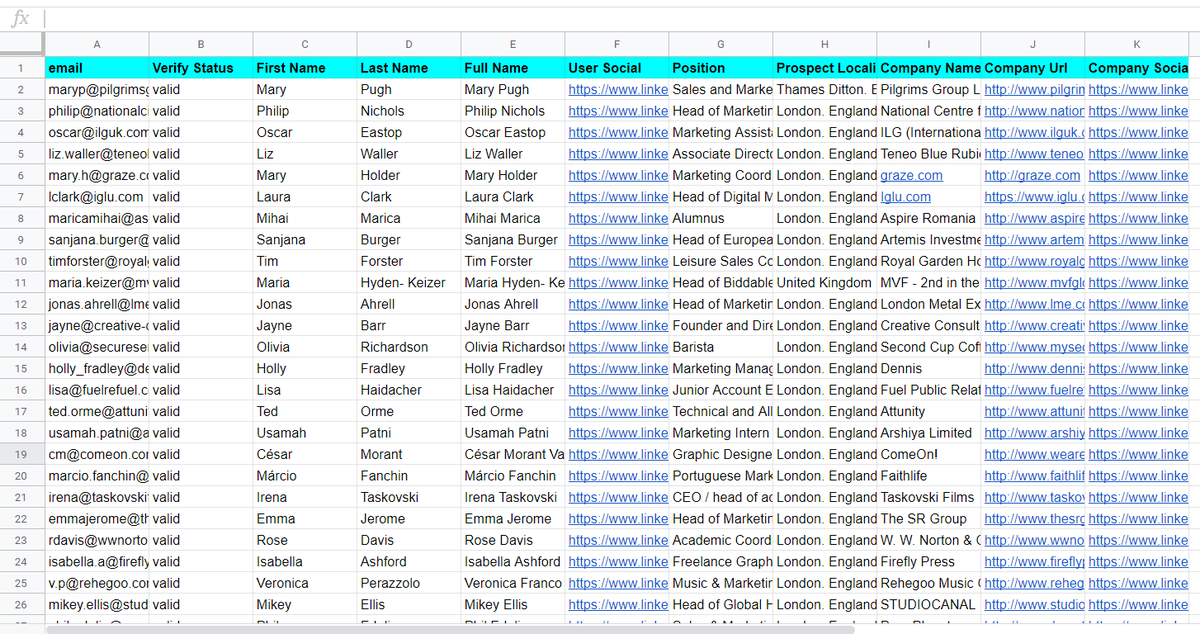Click the 'Full Name' header cell
1200x634 pixels.
coord(513,68)
